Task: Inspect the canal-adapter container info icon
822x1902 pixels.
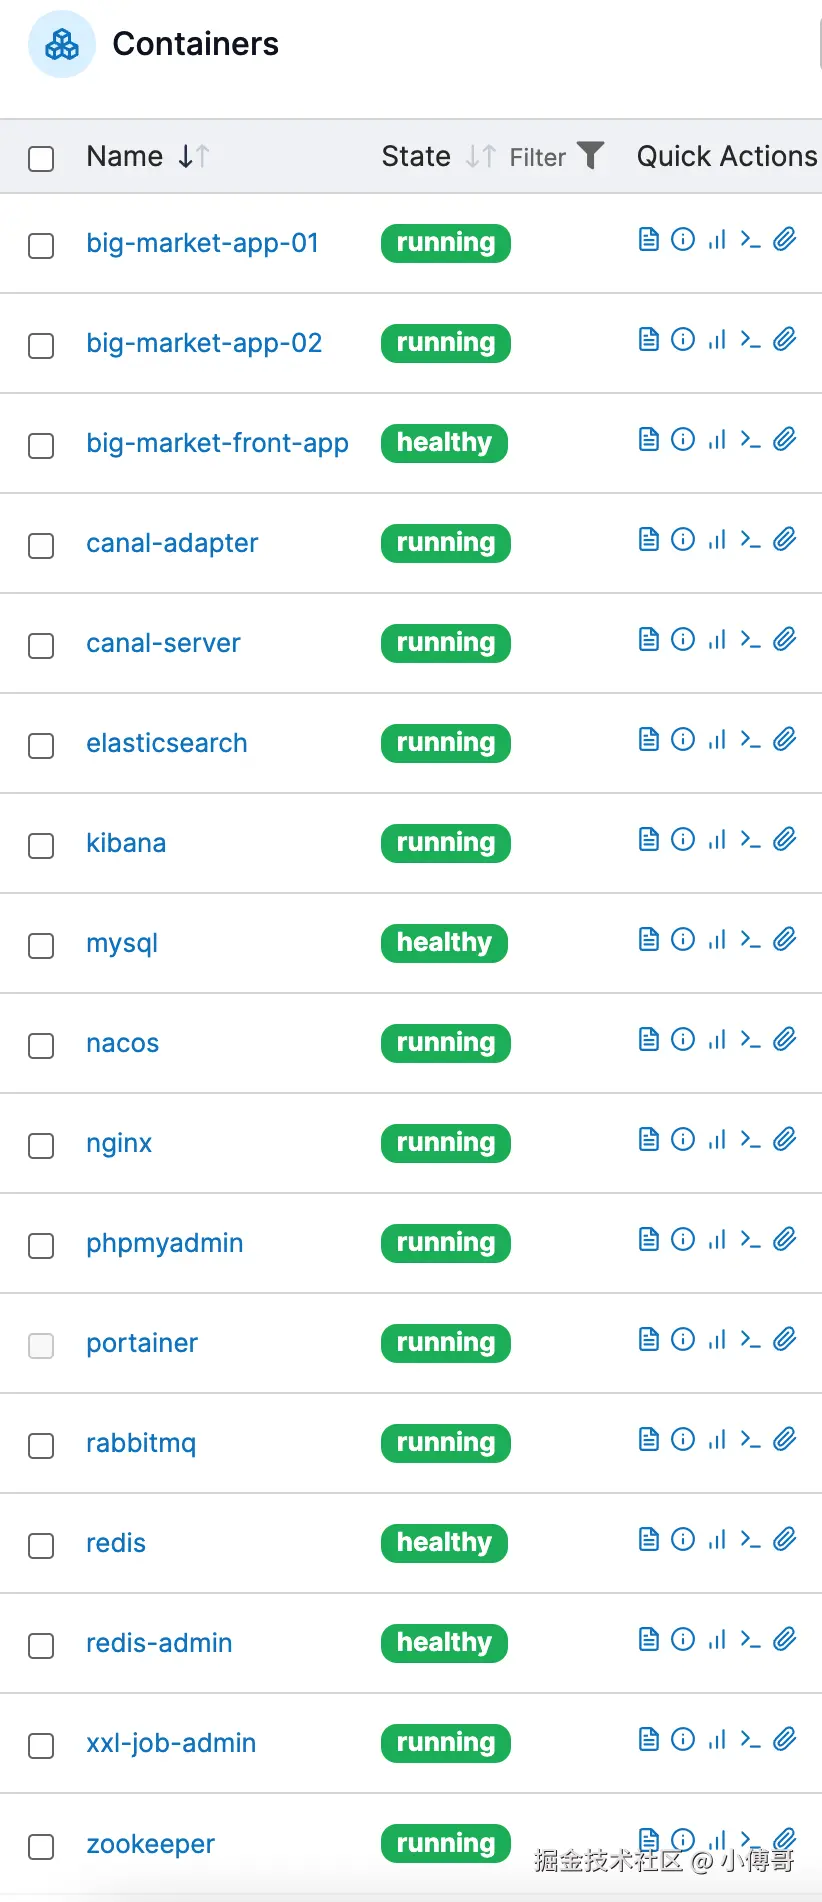Action: coord(683,539)
